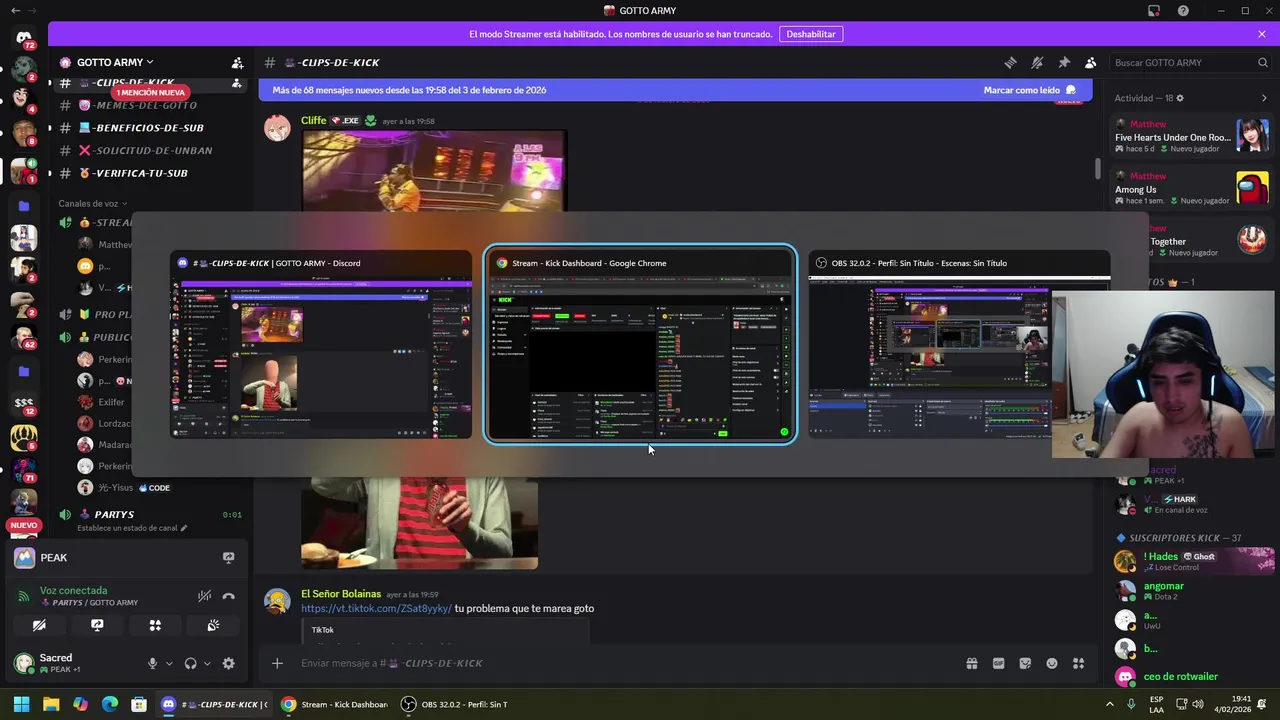Click the plus attach button in message bar
The width and height of the screenshot is (1280, 720).
(x=277, y=663)
